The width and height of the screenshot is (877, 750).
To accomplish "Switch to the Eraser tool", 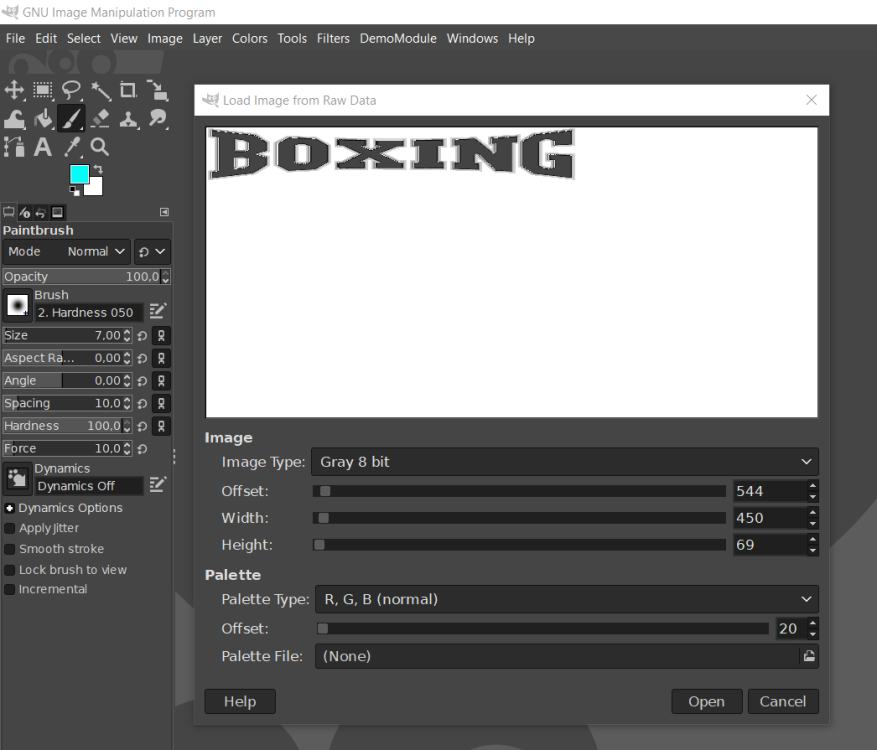I will 100,119.
